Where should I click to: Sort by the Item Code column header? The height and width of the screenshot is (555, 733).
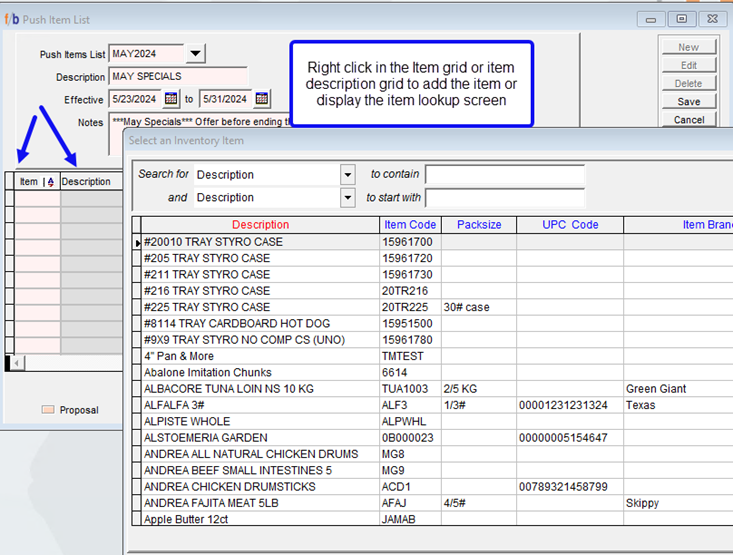point(410,225)
